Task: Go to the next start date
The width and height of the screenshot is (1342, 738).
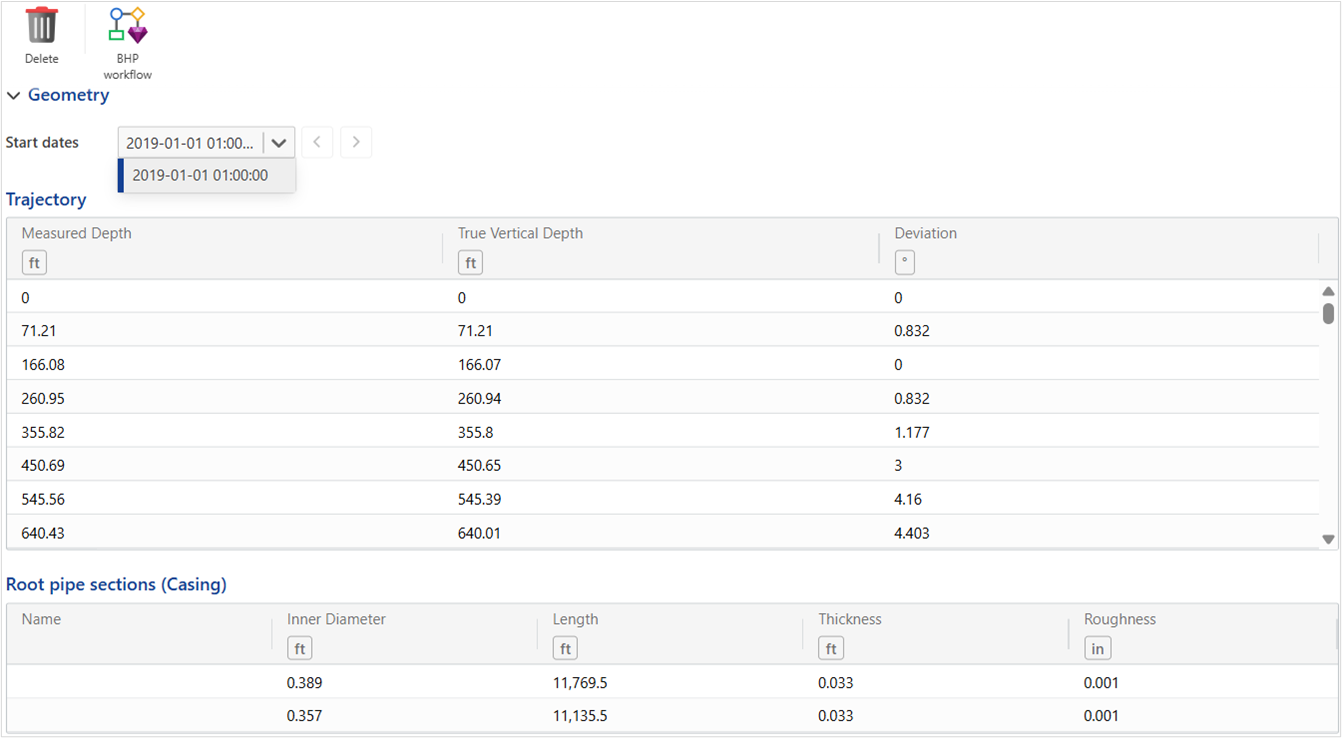Action: (356, 142)
